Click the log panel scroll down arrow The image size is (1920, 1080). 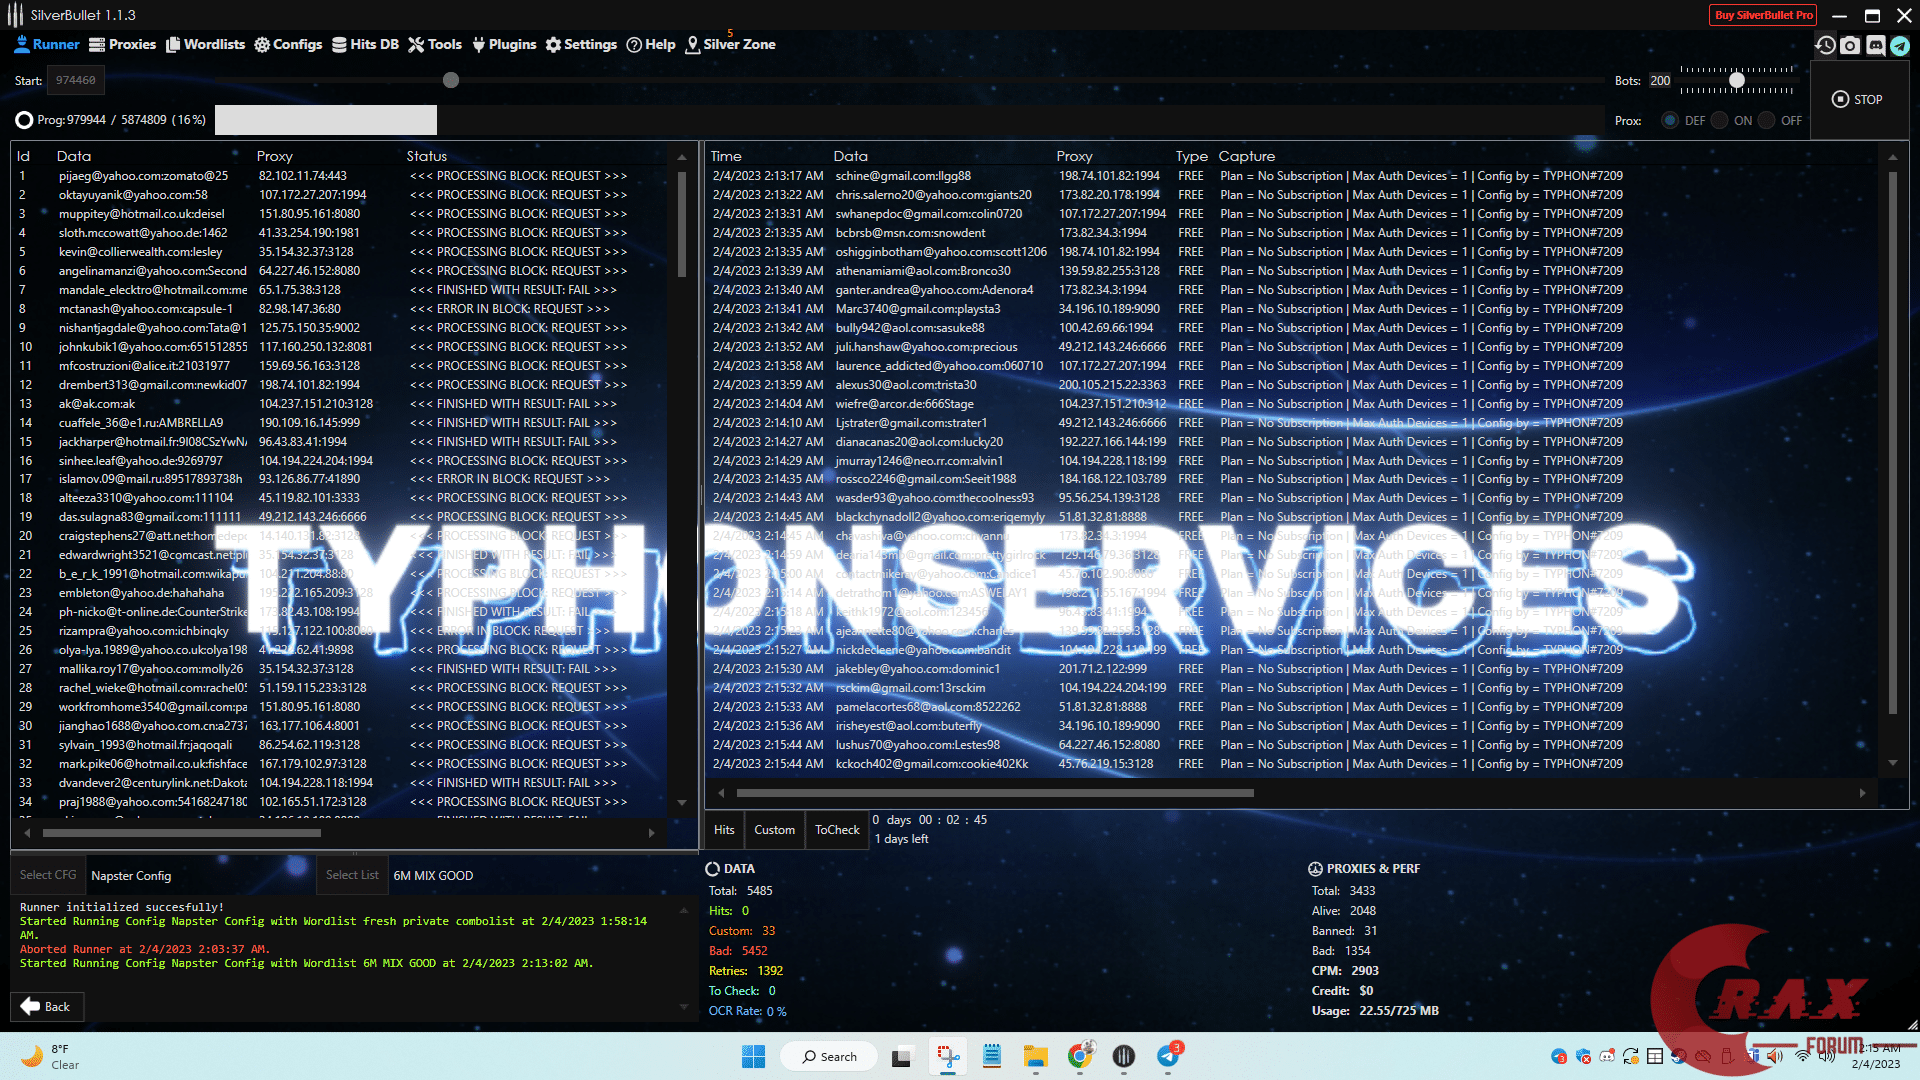684,1007
